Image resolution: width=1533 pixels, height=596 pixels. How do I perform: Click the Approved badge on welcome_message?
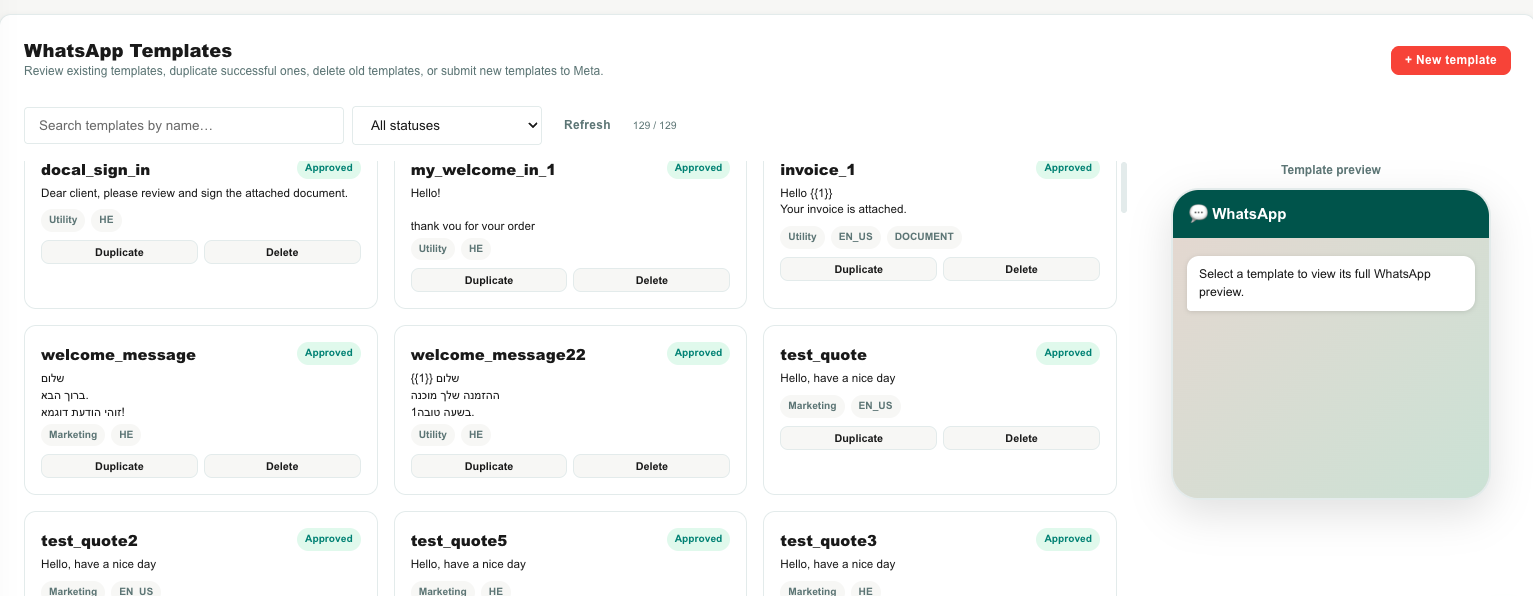coord(329,353)
